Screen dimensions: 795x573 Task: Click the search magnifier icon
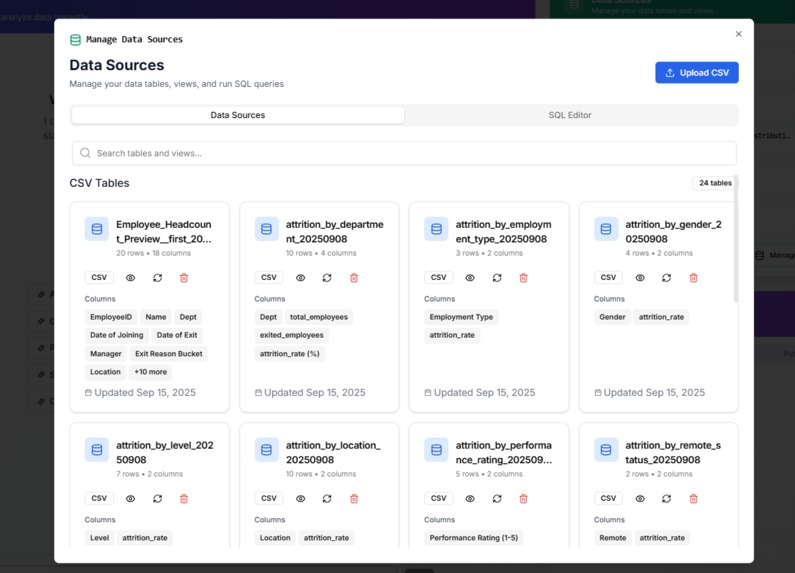click(85, 153)
